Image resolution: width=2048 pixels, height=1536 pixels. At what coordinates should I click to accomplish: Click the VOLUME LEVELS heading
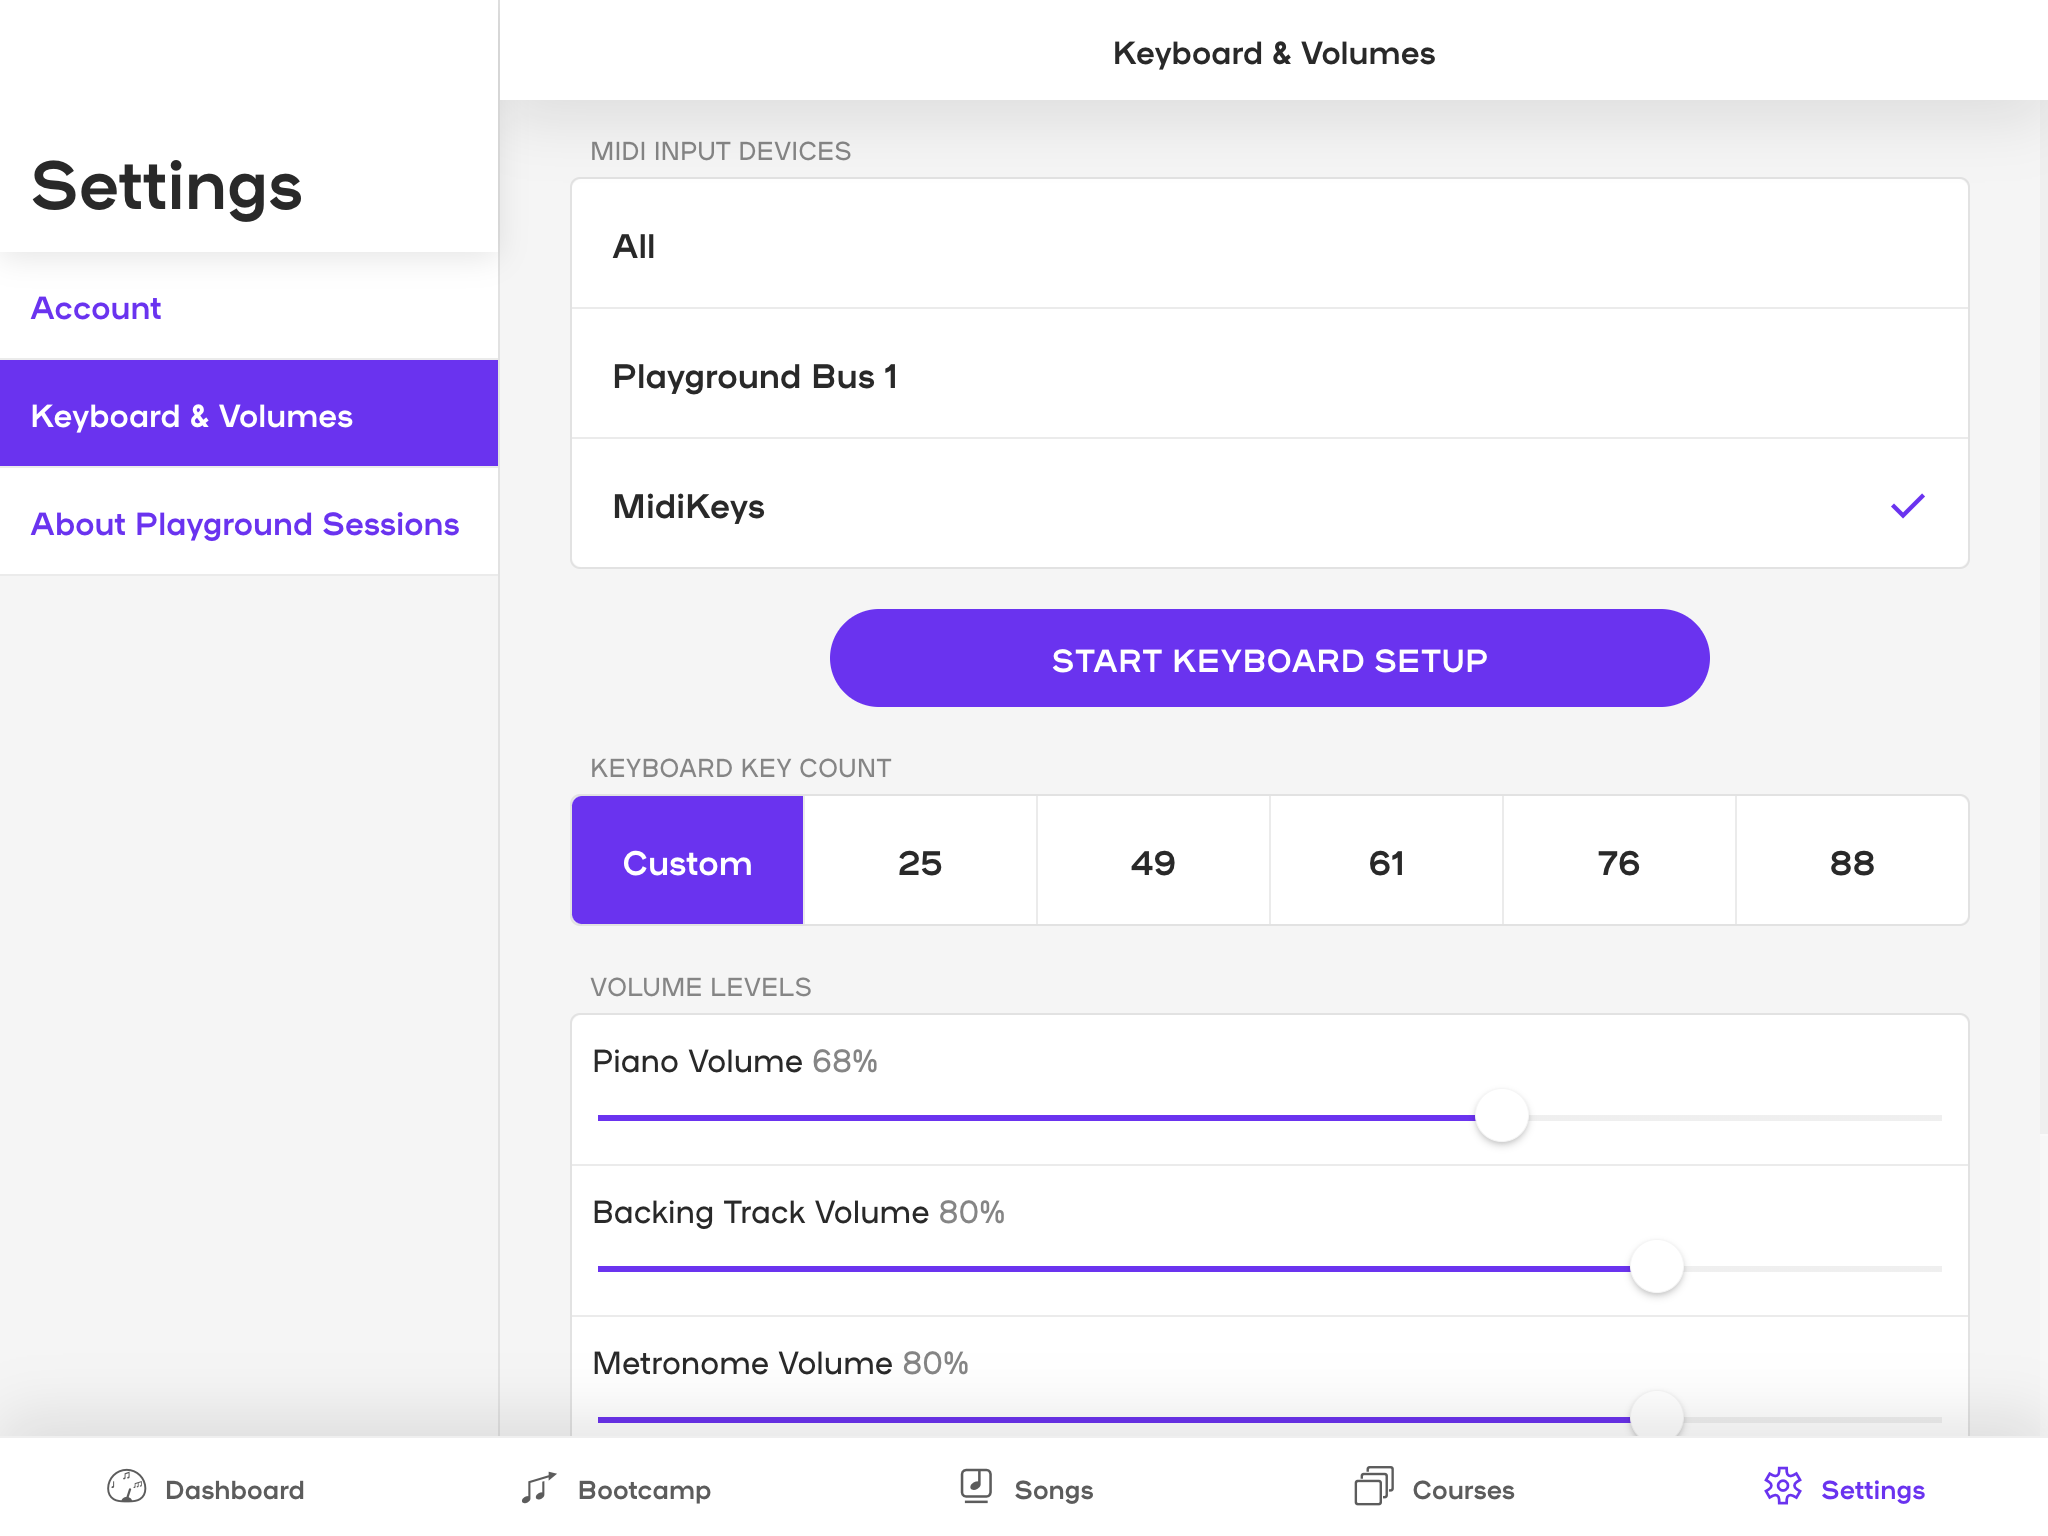(700, 987)
